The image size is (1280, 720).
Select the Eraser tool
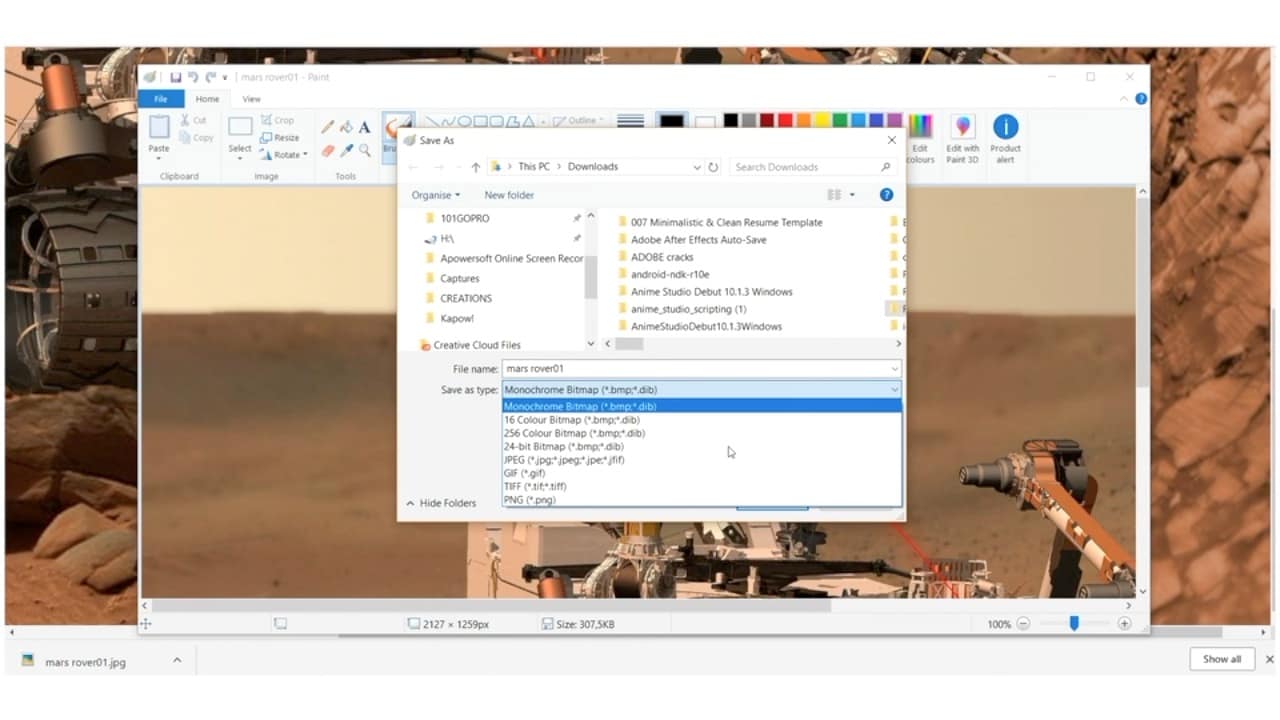pos(327,150)
